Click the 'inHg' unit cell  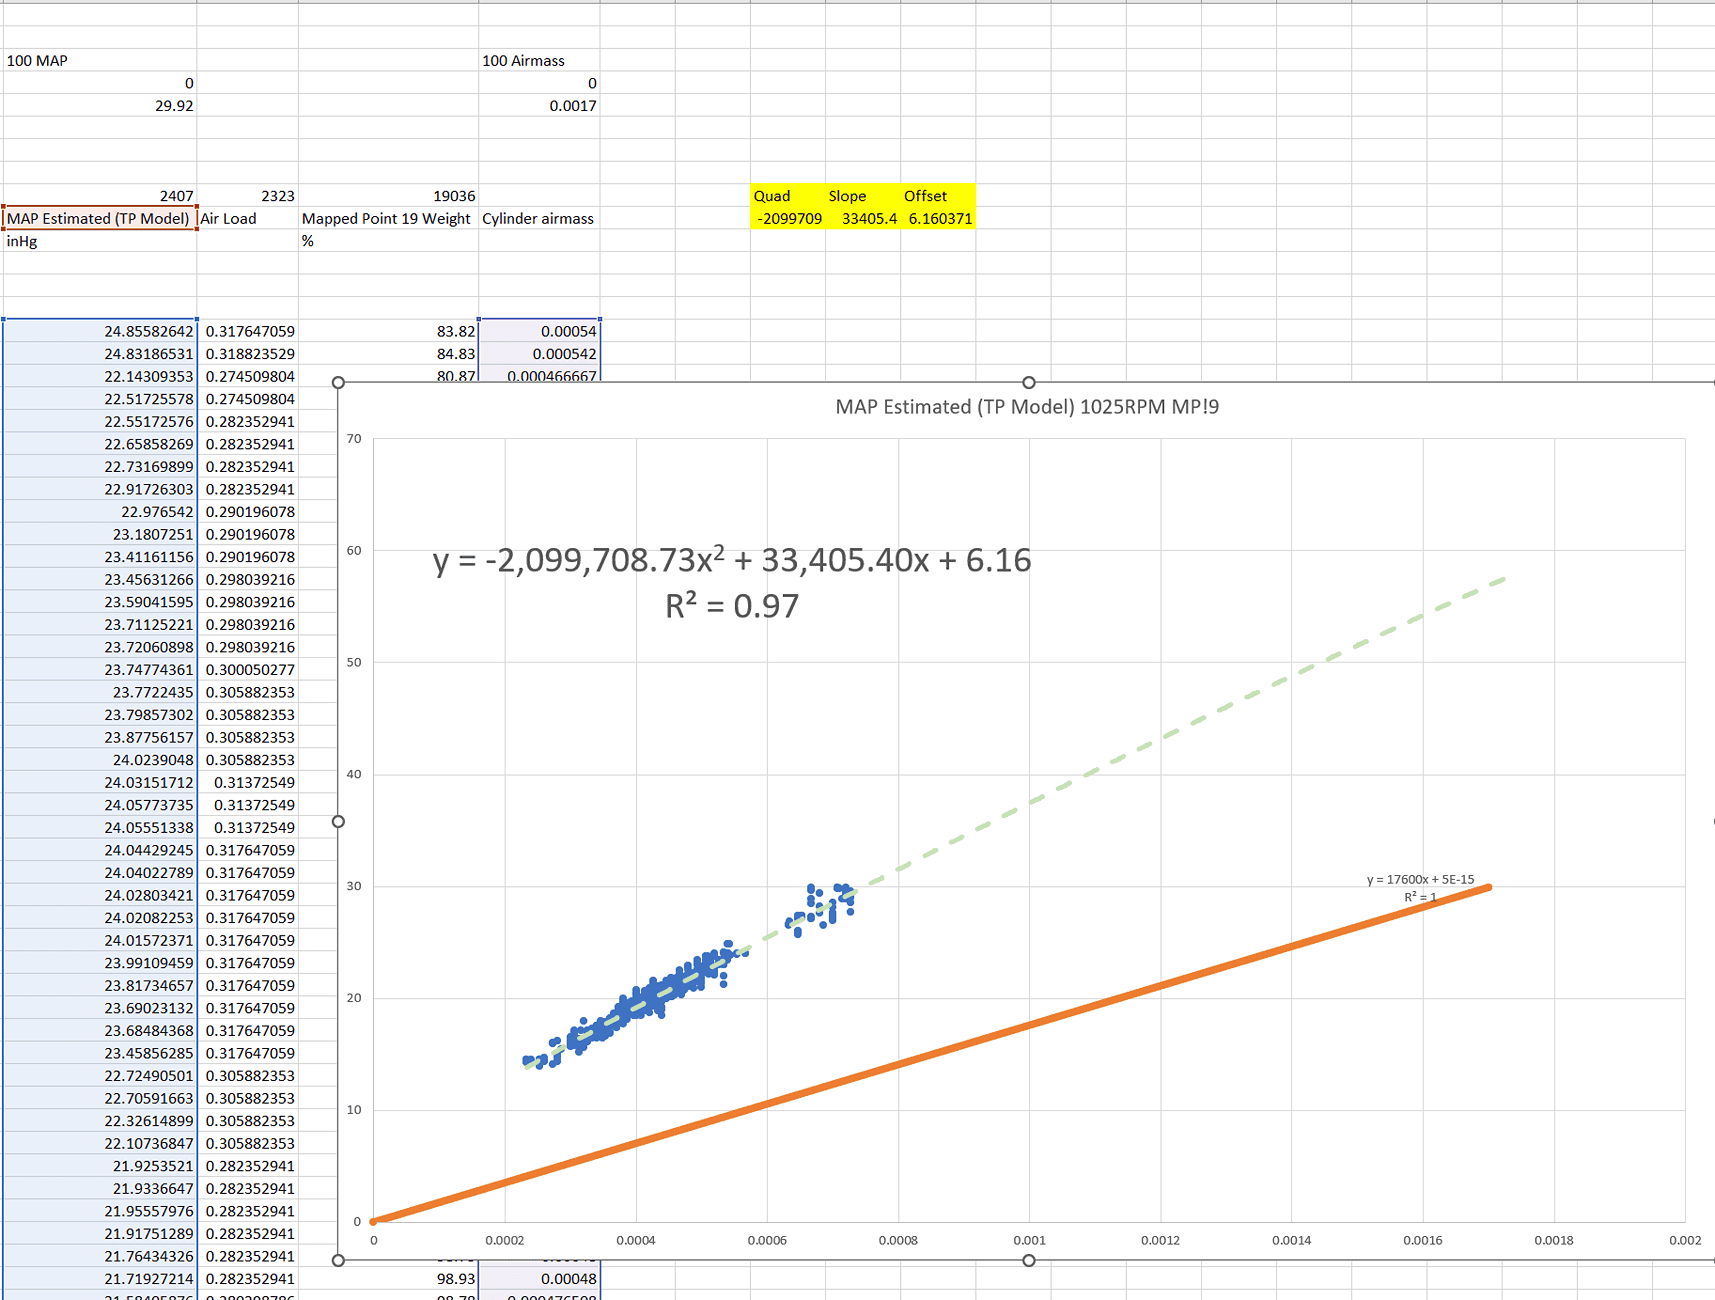pyautogui.click(x=99, y=241)
